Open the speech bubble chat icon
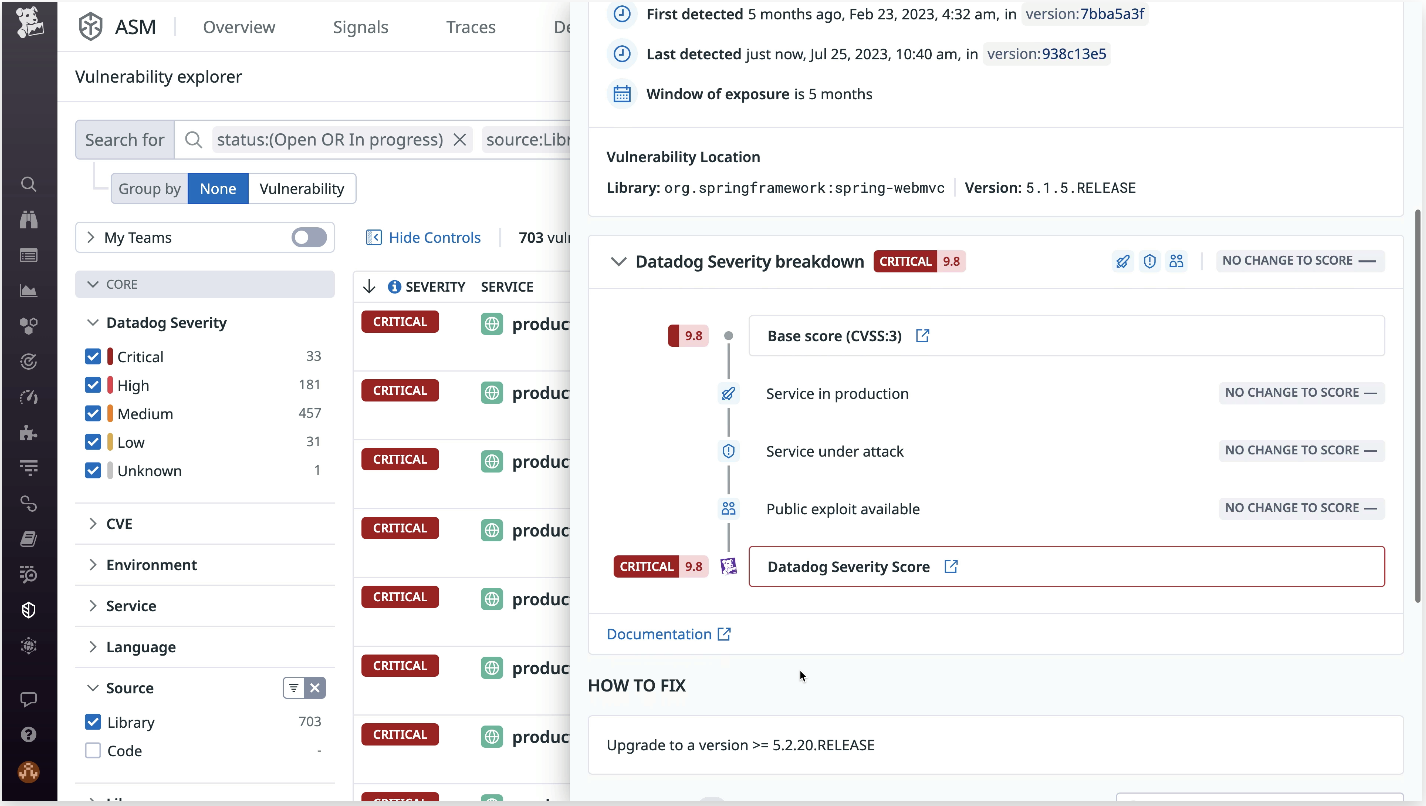The image size is (1426, 806). [x=29, y=700]
